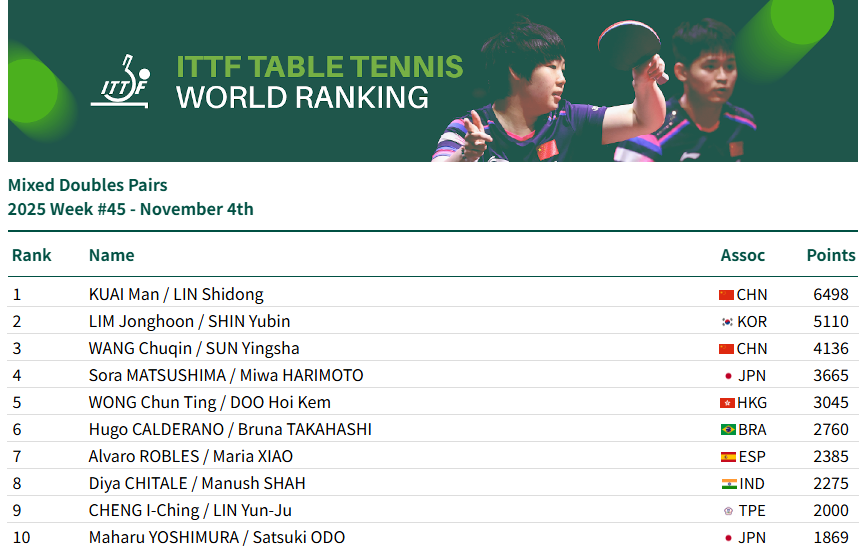Click China flag in WANG Chuqin's row

click(726, 349)
